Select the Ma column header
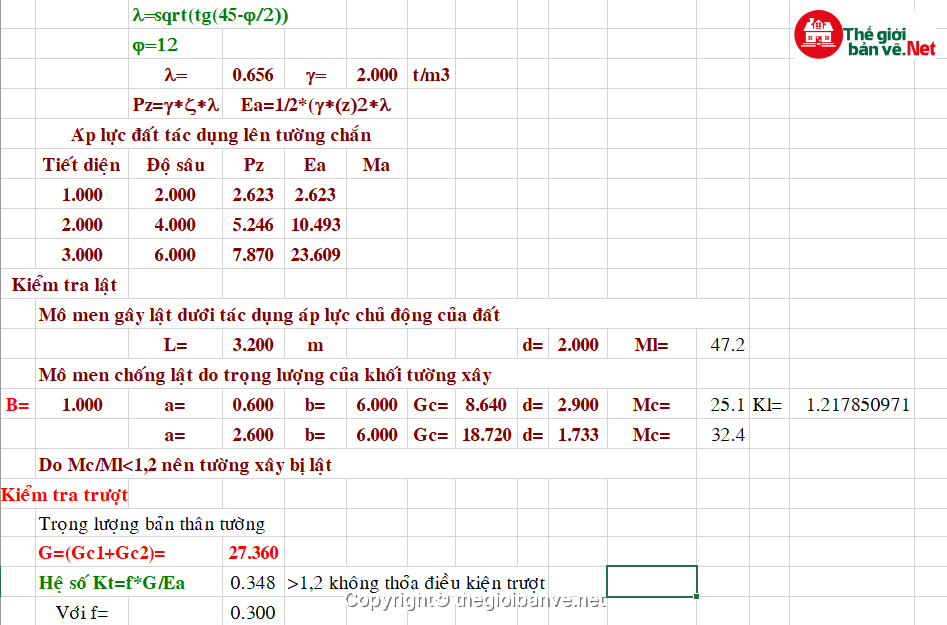Screen dimensions: 947x625 (376, 165)
